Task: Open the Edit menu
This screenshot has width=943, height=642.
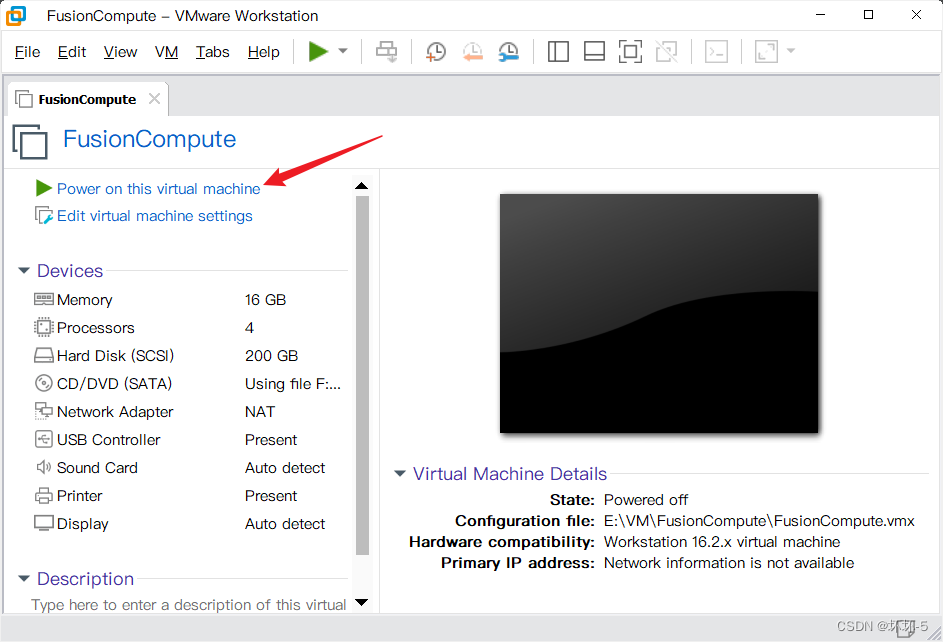Action: tap(72, 52)
